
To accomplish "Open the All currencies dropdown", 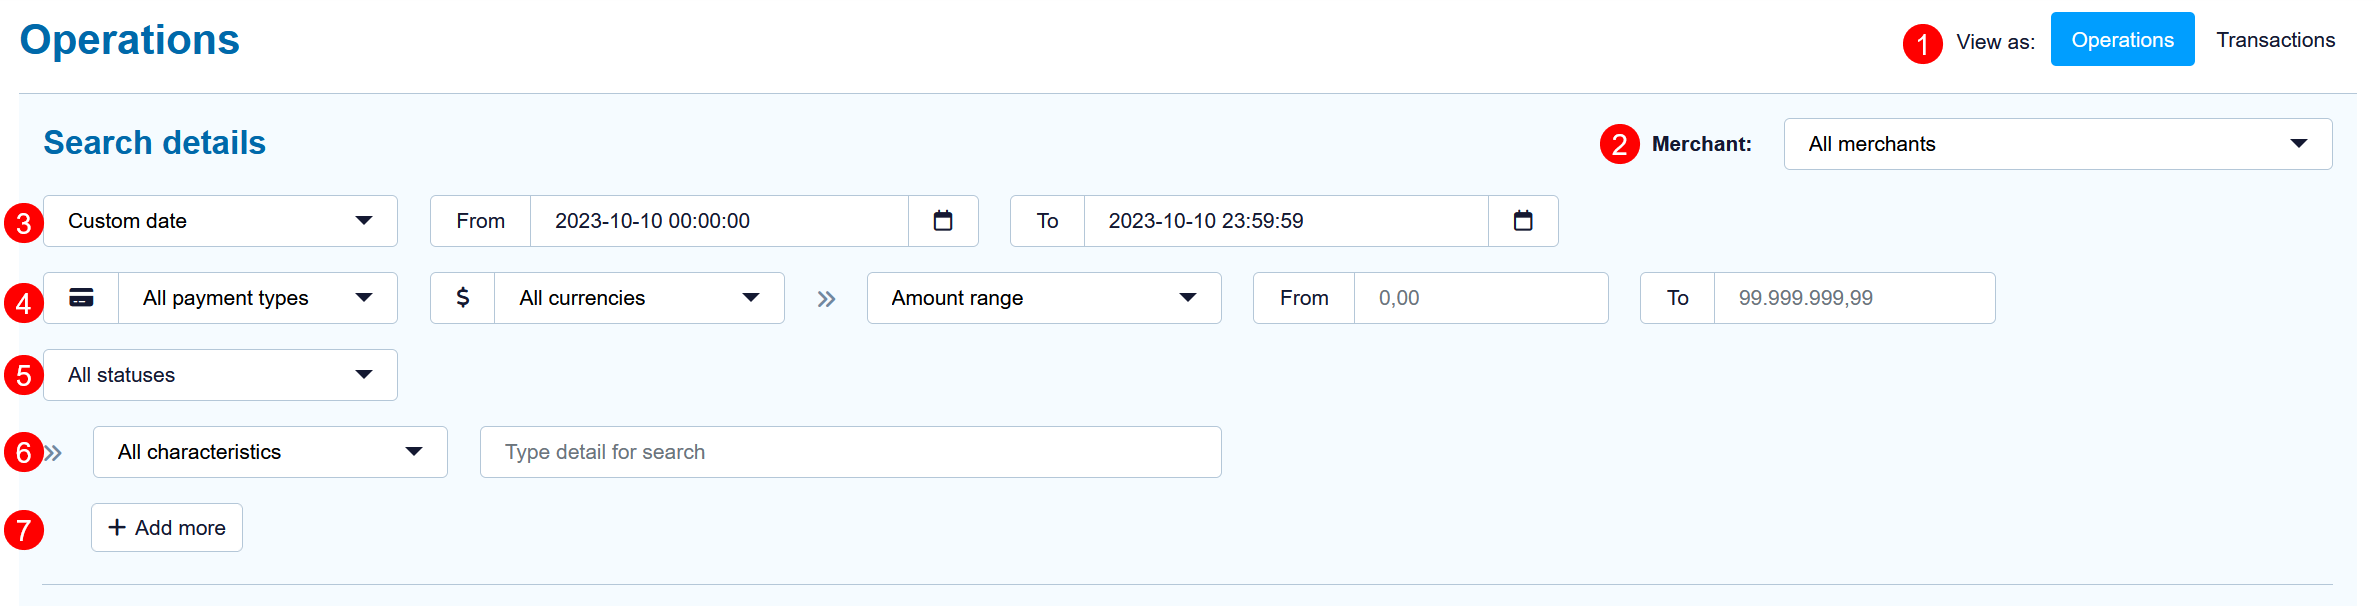I will [x=638, y=298].
